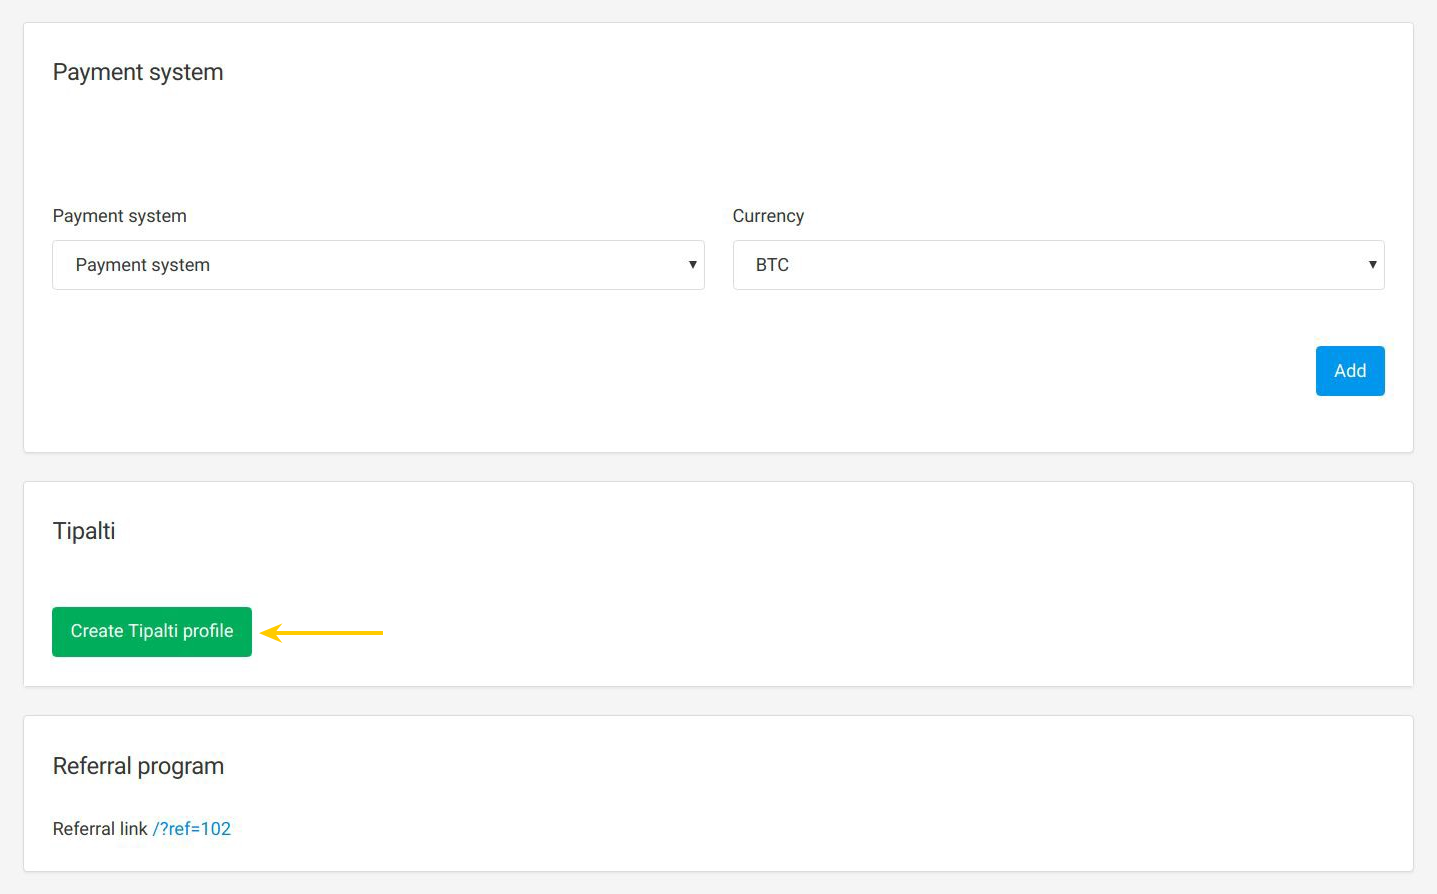Click the Payment system field label
The image size is (1437, 894).
119,215
